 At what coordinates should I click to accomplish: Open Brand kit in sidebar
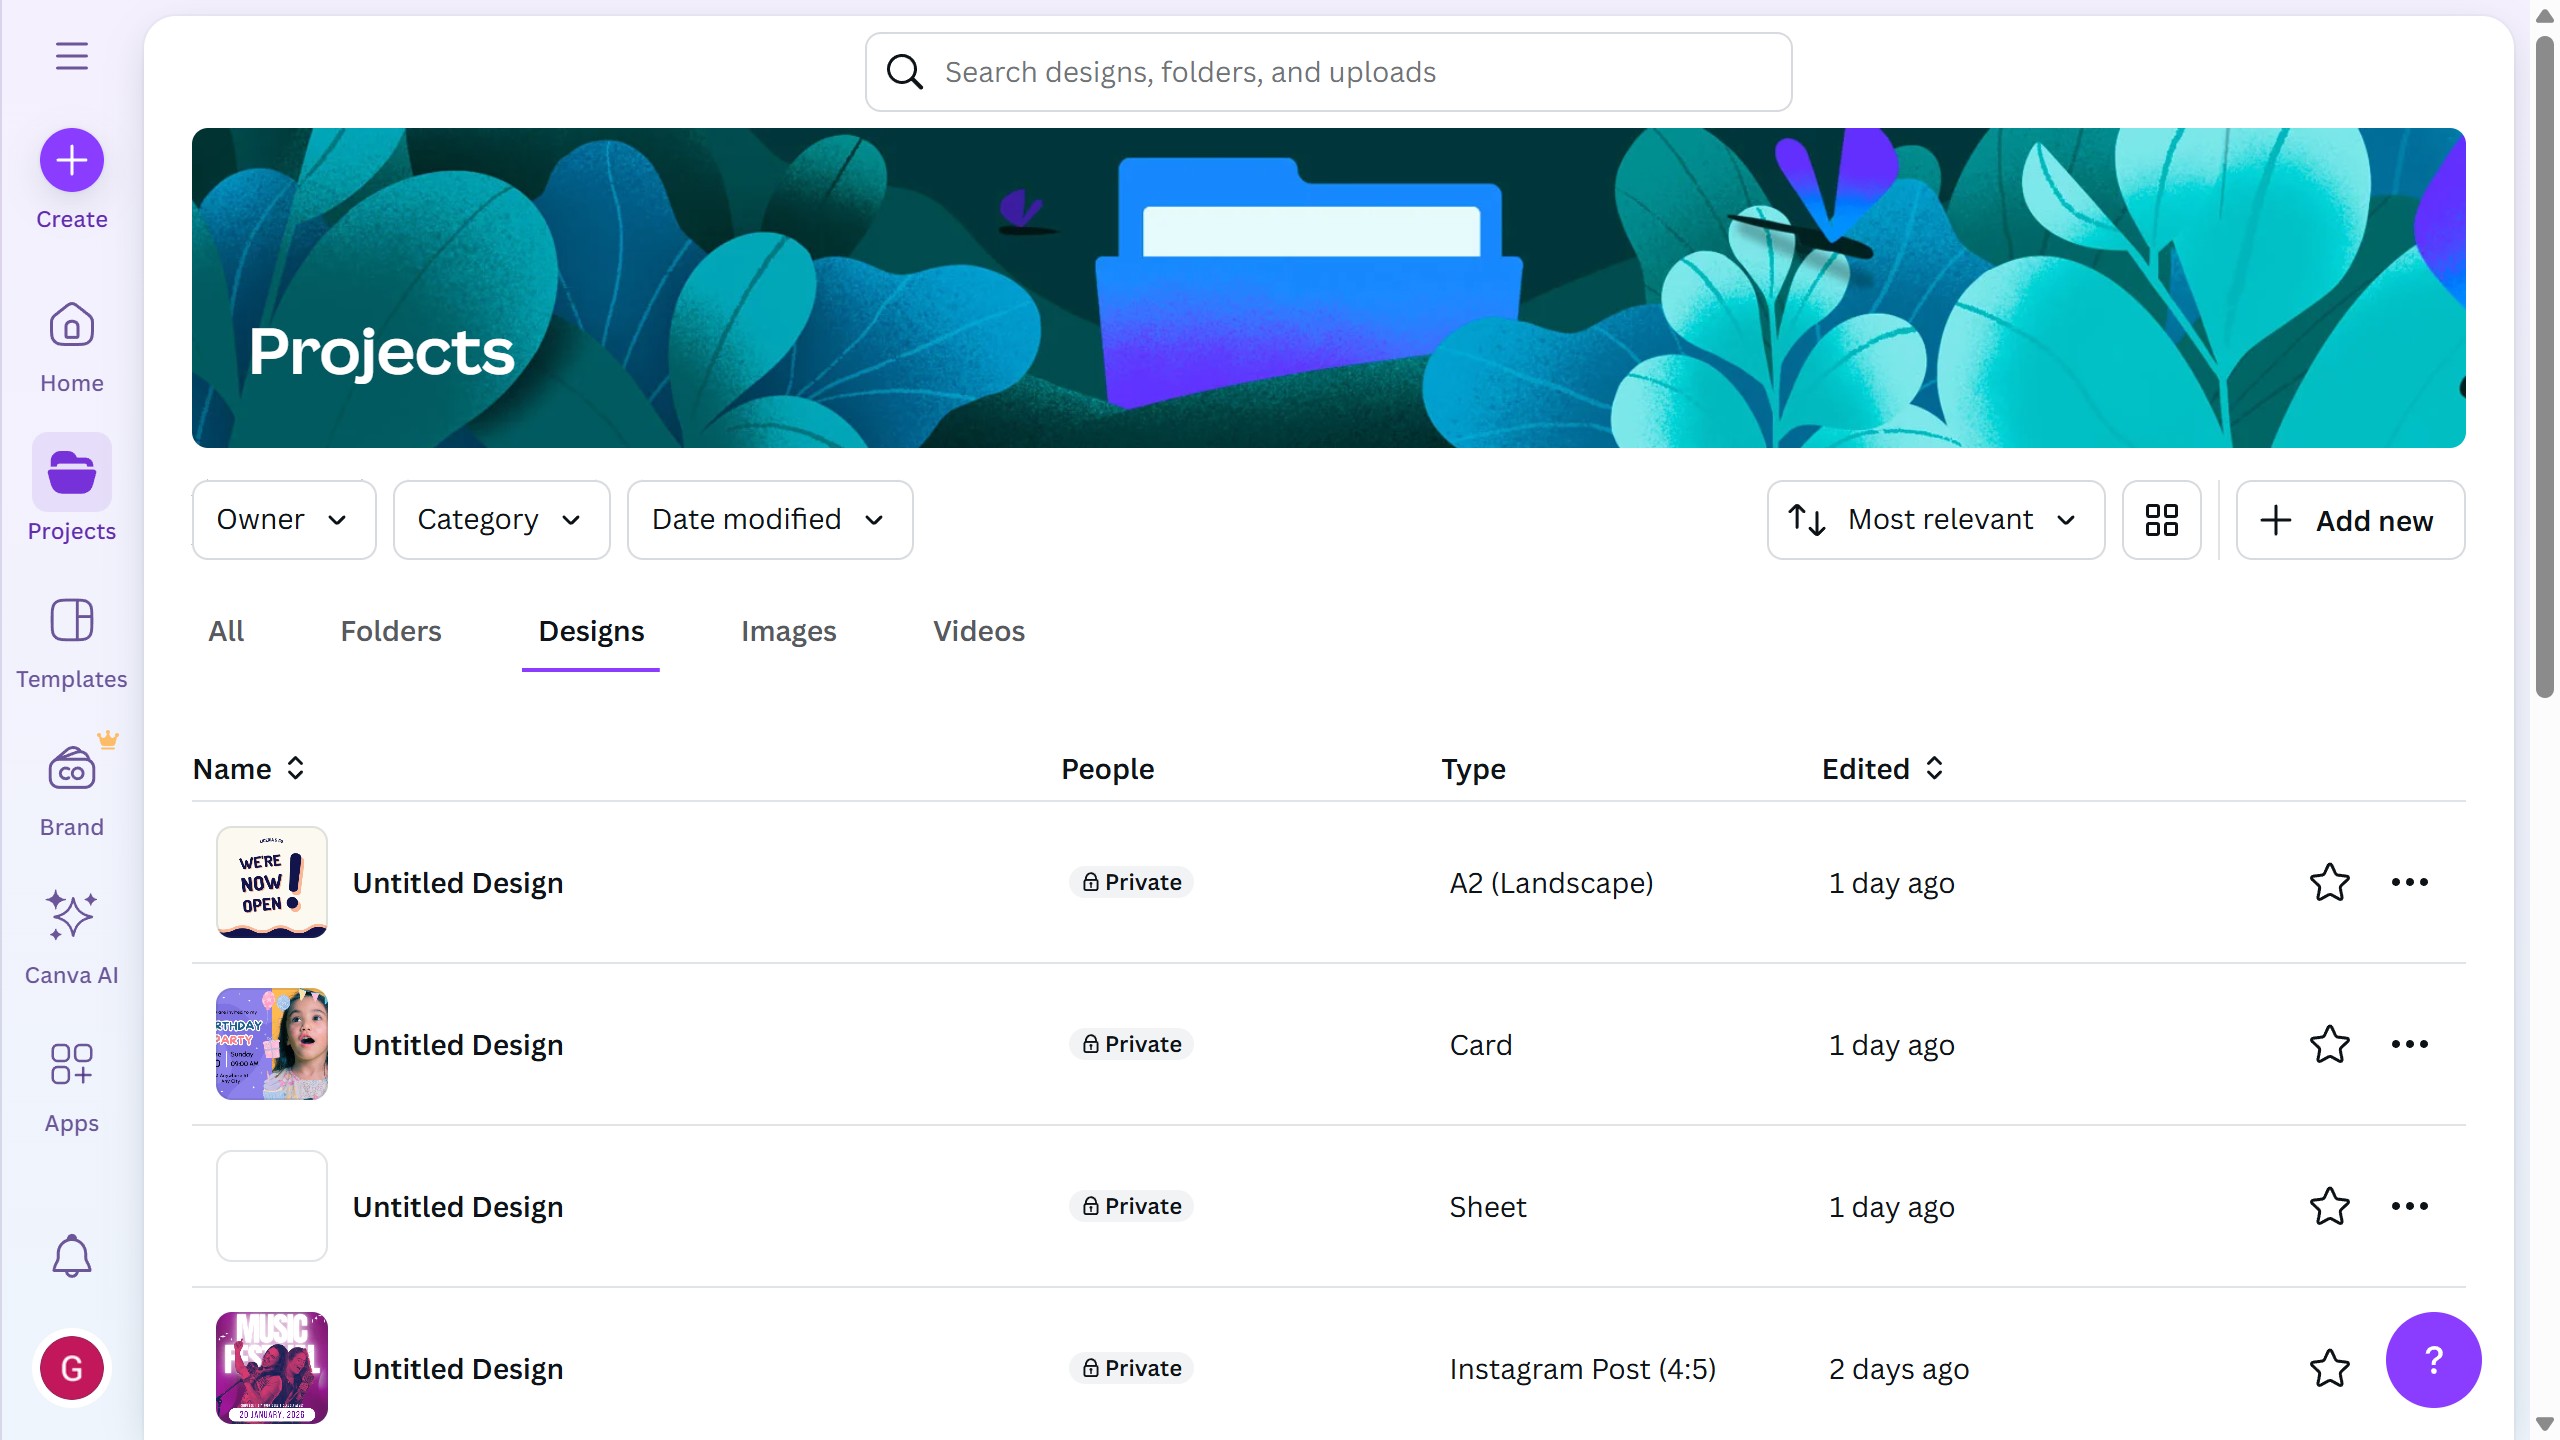point(71,791)
